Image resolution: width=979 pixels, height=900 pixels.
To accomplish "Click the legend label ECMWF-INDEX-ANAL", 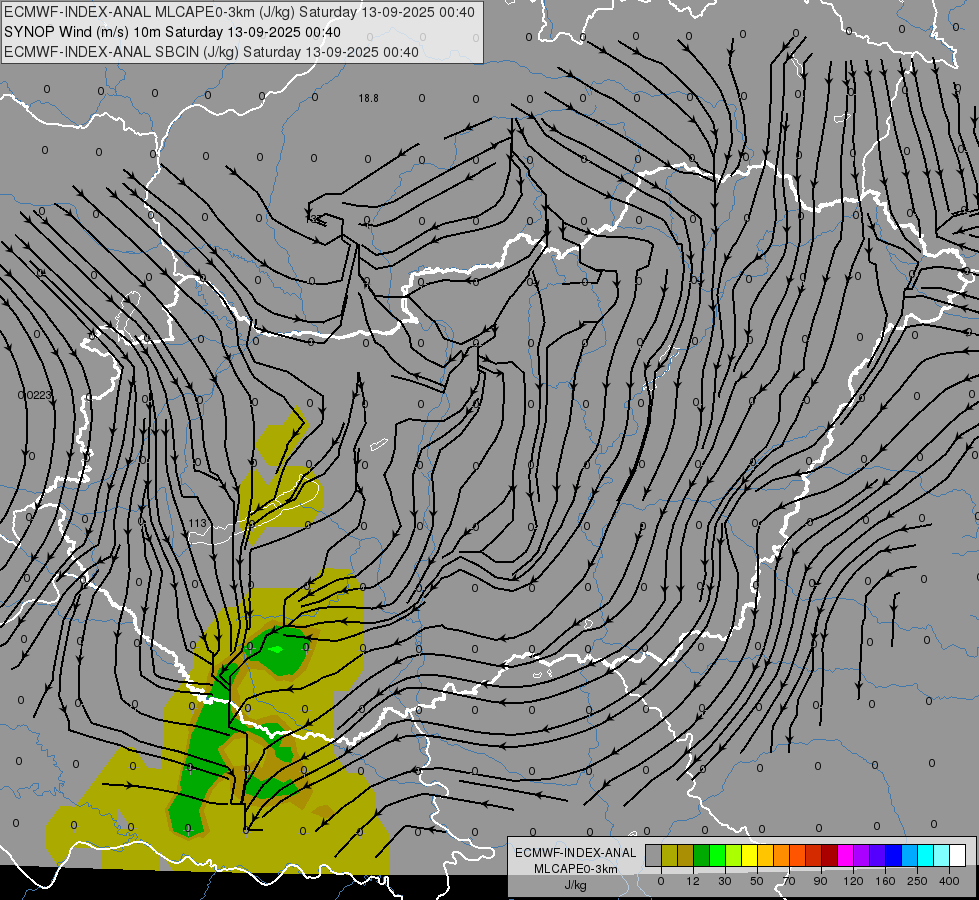I will click(575, 853).
